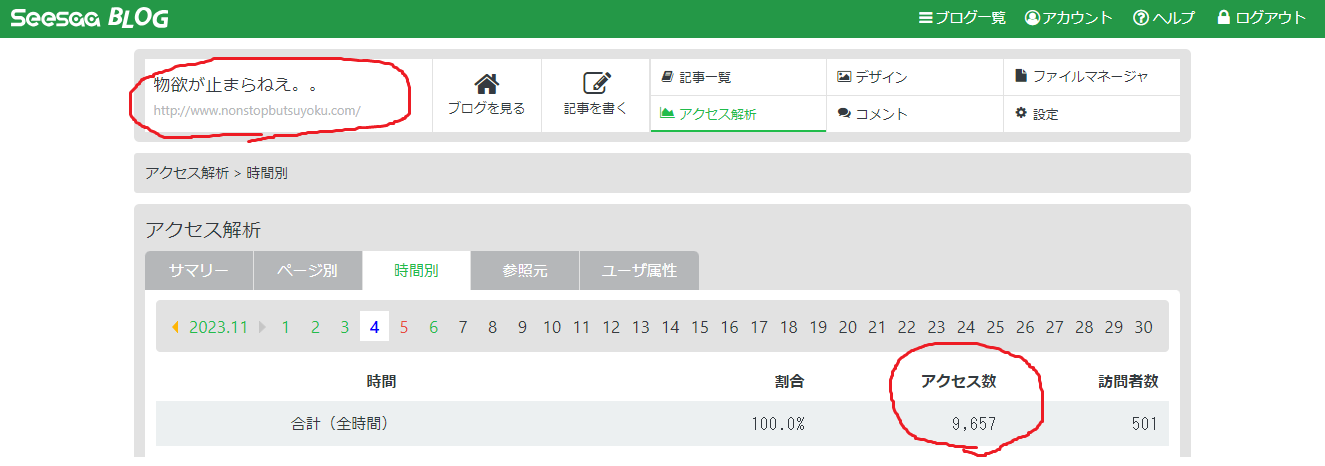Open ヘルプ in the top bar
Image resolution: width=1325 pixels, height=466 pixels.
[x=1164, y=18]
